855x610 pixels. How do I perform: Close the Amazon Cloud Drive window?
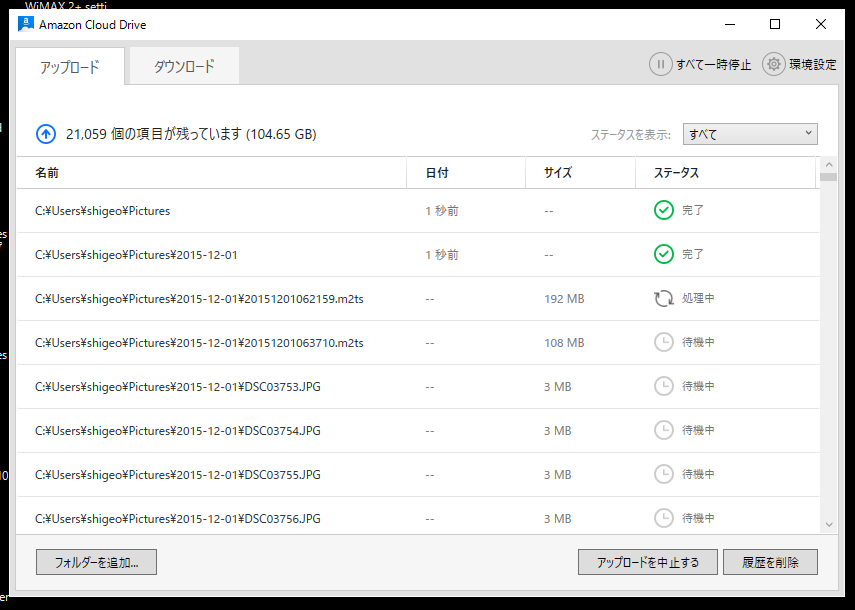coord(821,25)
